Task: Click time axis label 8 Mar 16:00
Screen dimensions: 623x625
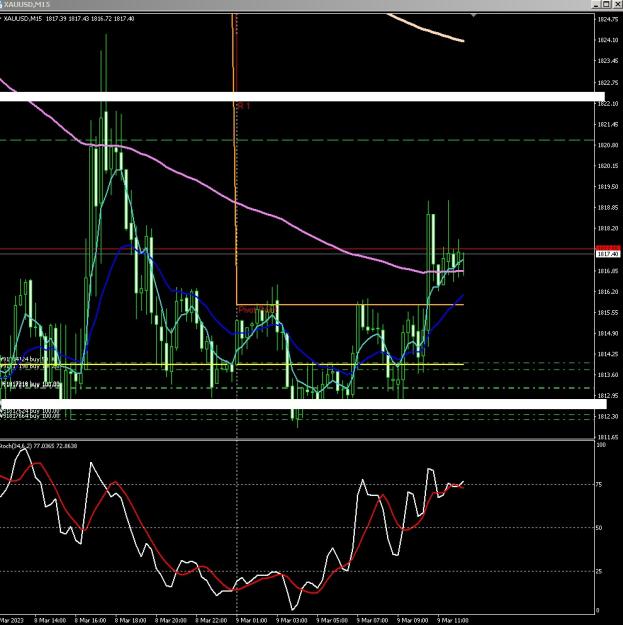Action: click(90, 621)
